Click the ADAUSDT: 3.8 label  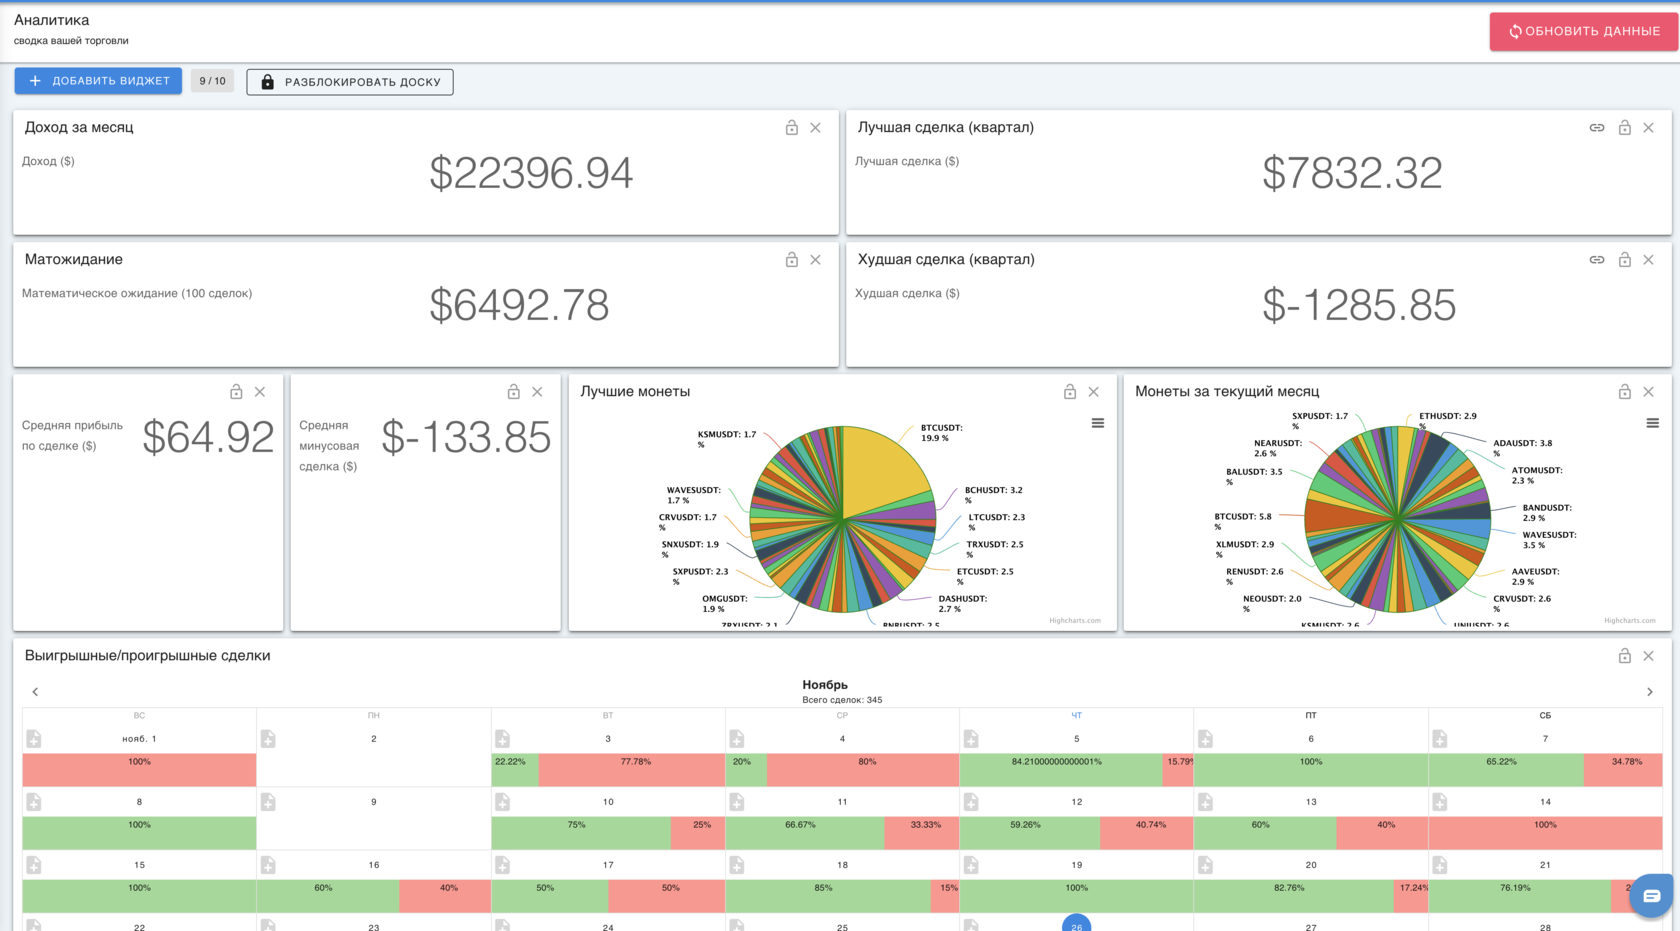tap(1523, 447)
